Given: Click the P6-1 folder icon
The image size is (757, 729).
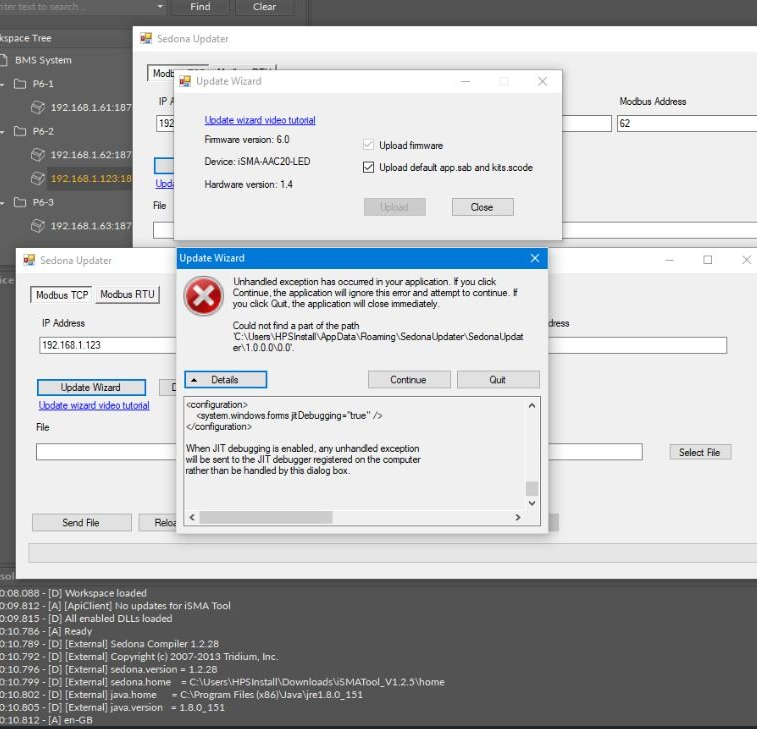Looking at the screenshot, I should click(20, 84).
